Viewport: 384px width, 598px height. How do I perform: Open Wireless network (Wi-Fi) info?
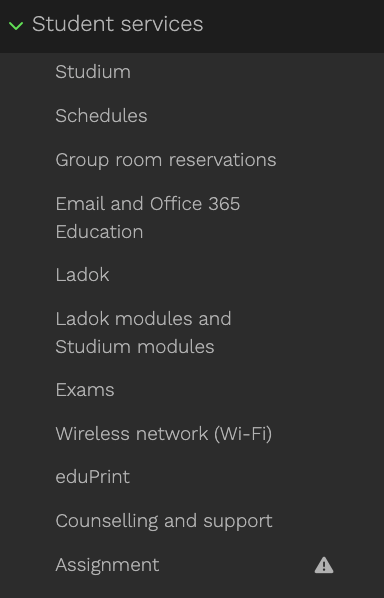[164, 434]
